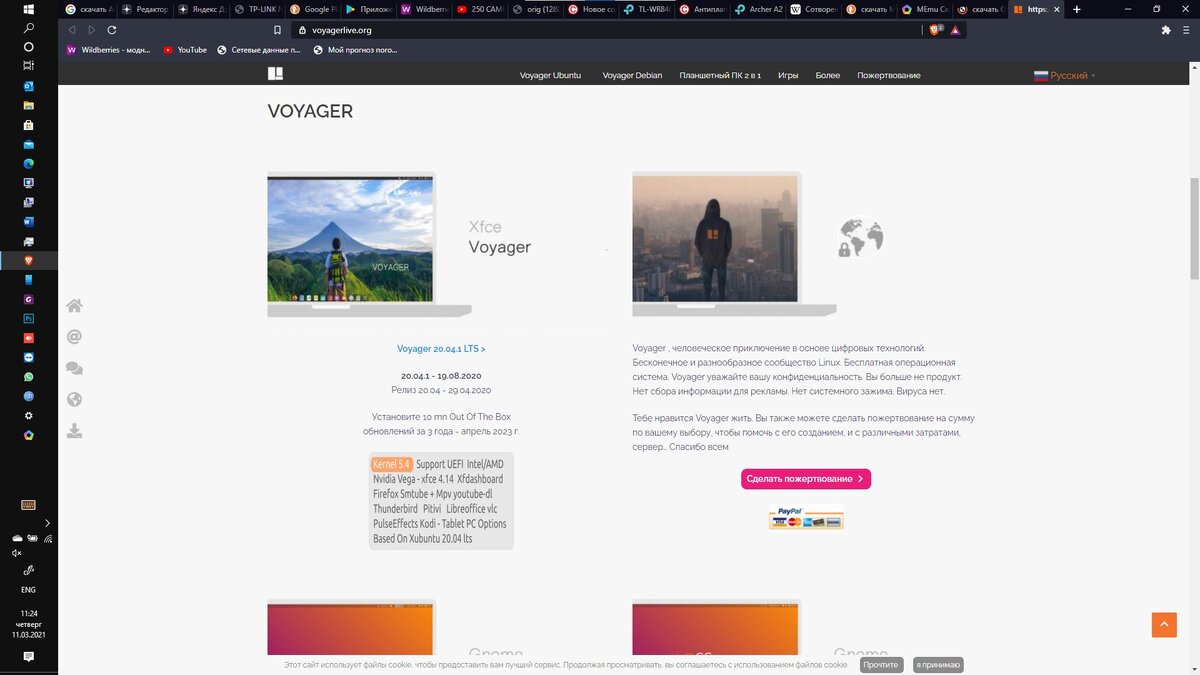Viewport: 1200px width, 675px height.
Task: Open the Wildberries bookmark
Action: pyautogui.click(x=107, y=49)
